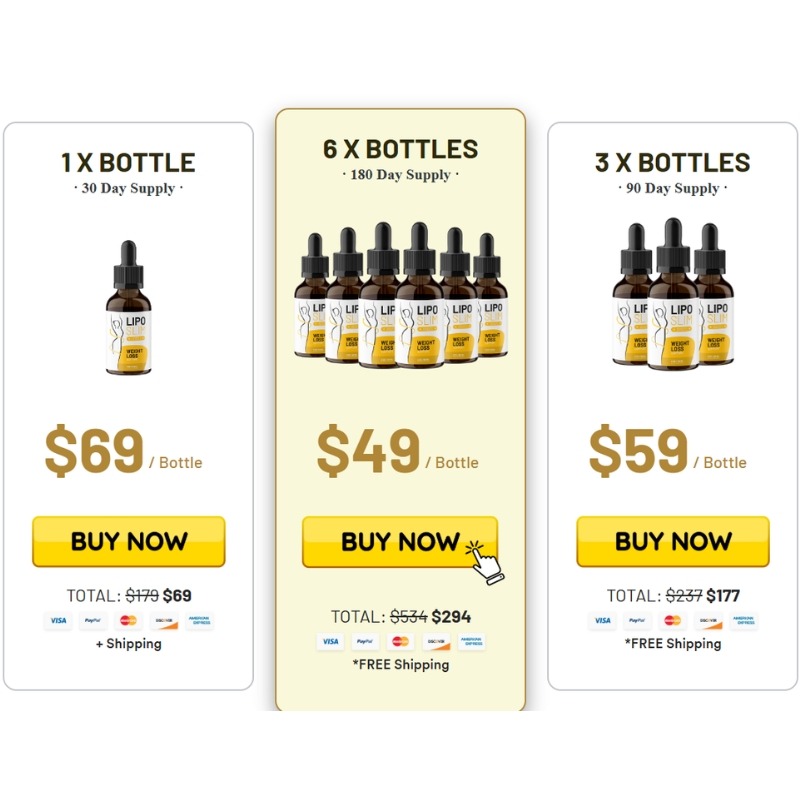Click American Express icon in 6 bottles card
This screenshot has width=800, height=800.
[472, 642]
